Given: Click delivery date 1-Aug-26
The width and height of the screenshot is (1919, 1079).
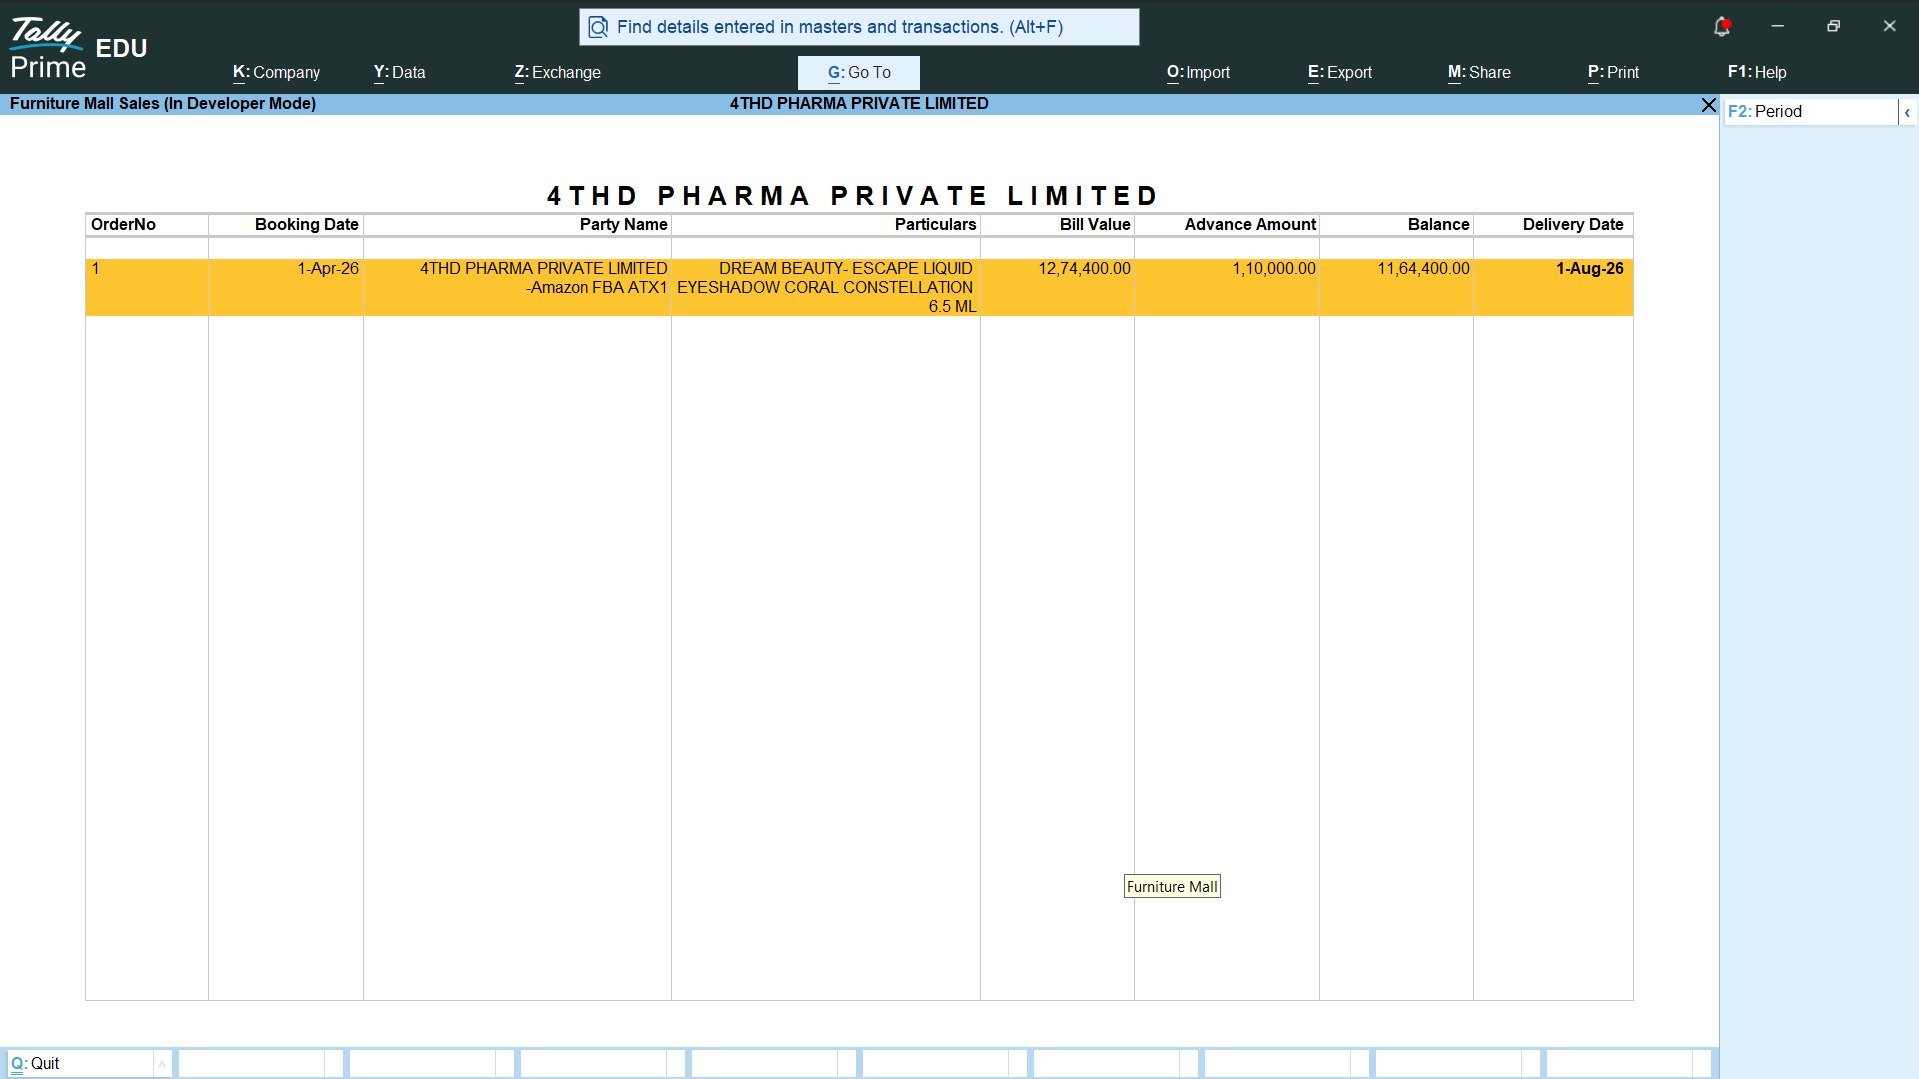Looking at the screenshot, I should (x=1589, y=269).
